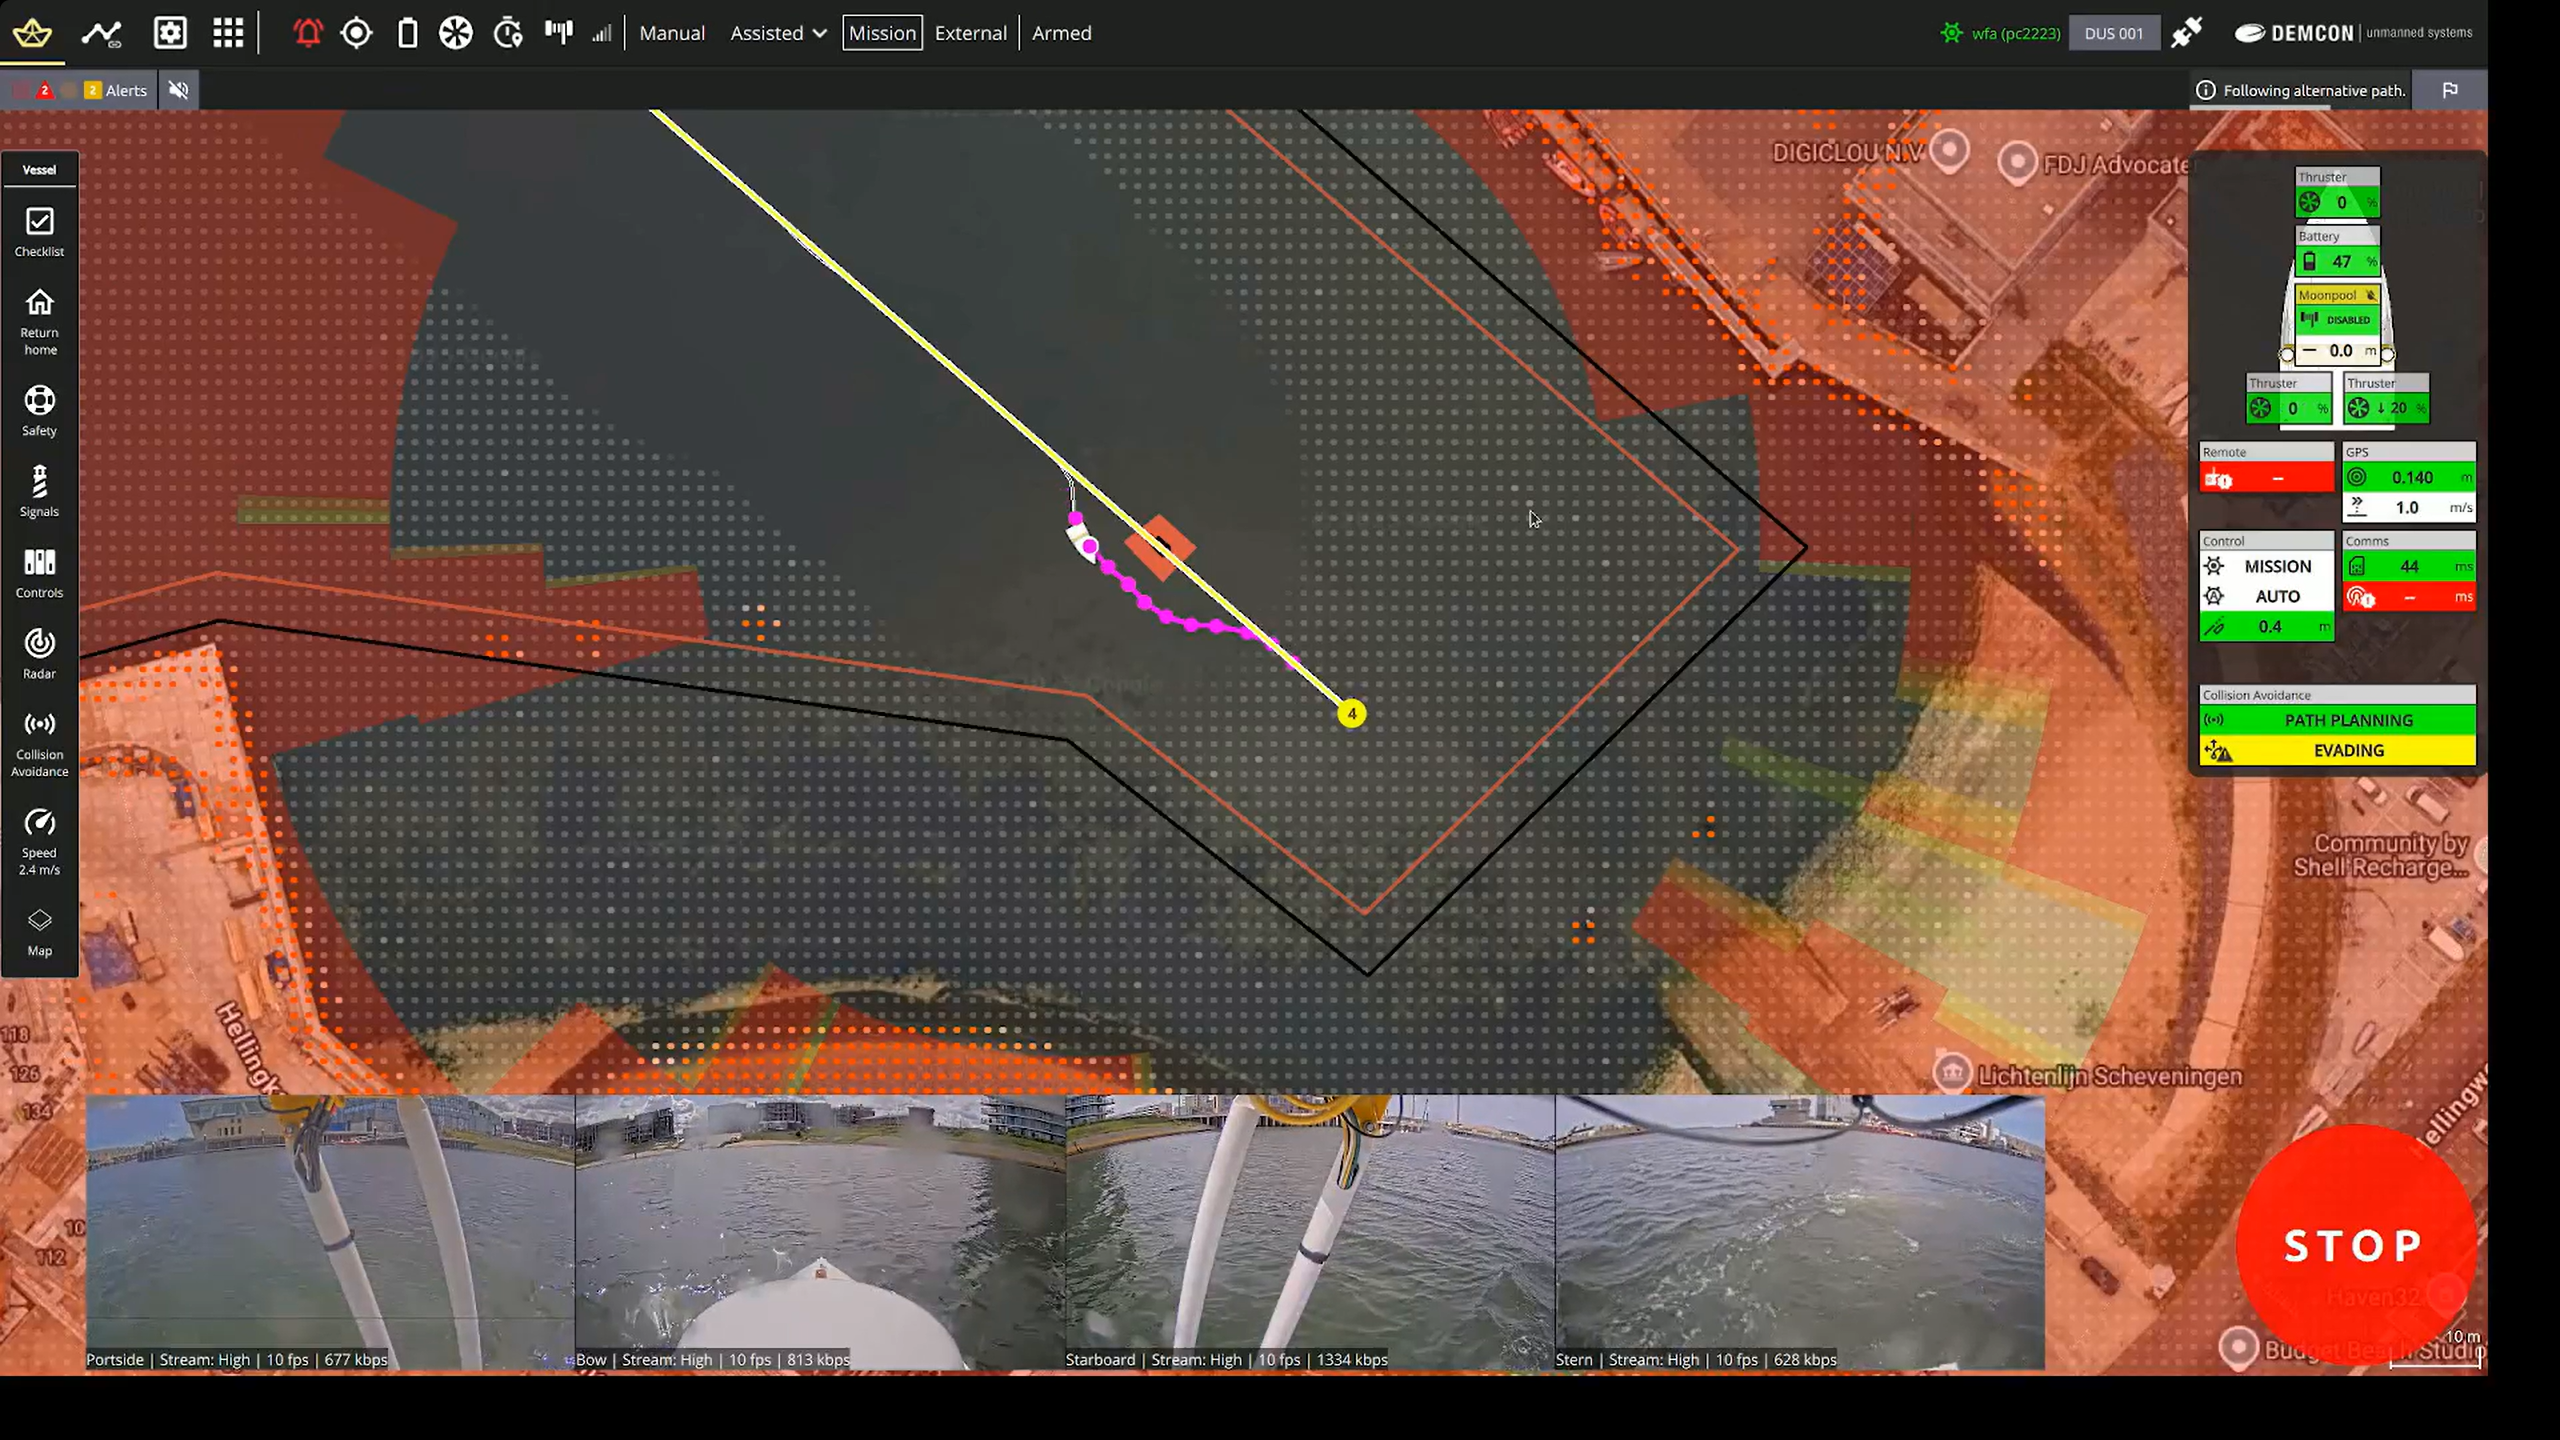Click the Control AUTO status row
The height and width of the screenshot is (1440, 2560).
tap(2266, 597)
